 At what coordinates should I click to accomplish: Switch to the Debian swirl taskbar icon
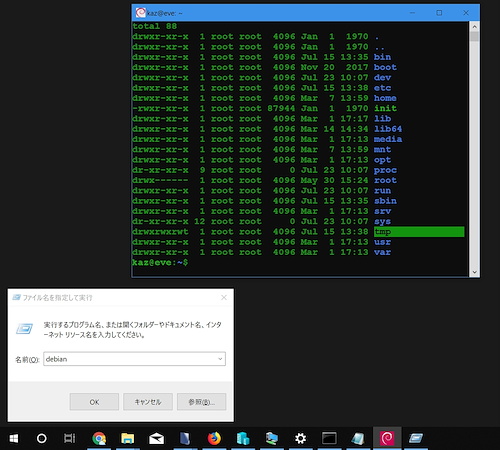coord(387,438)
